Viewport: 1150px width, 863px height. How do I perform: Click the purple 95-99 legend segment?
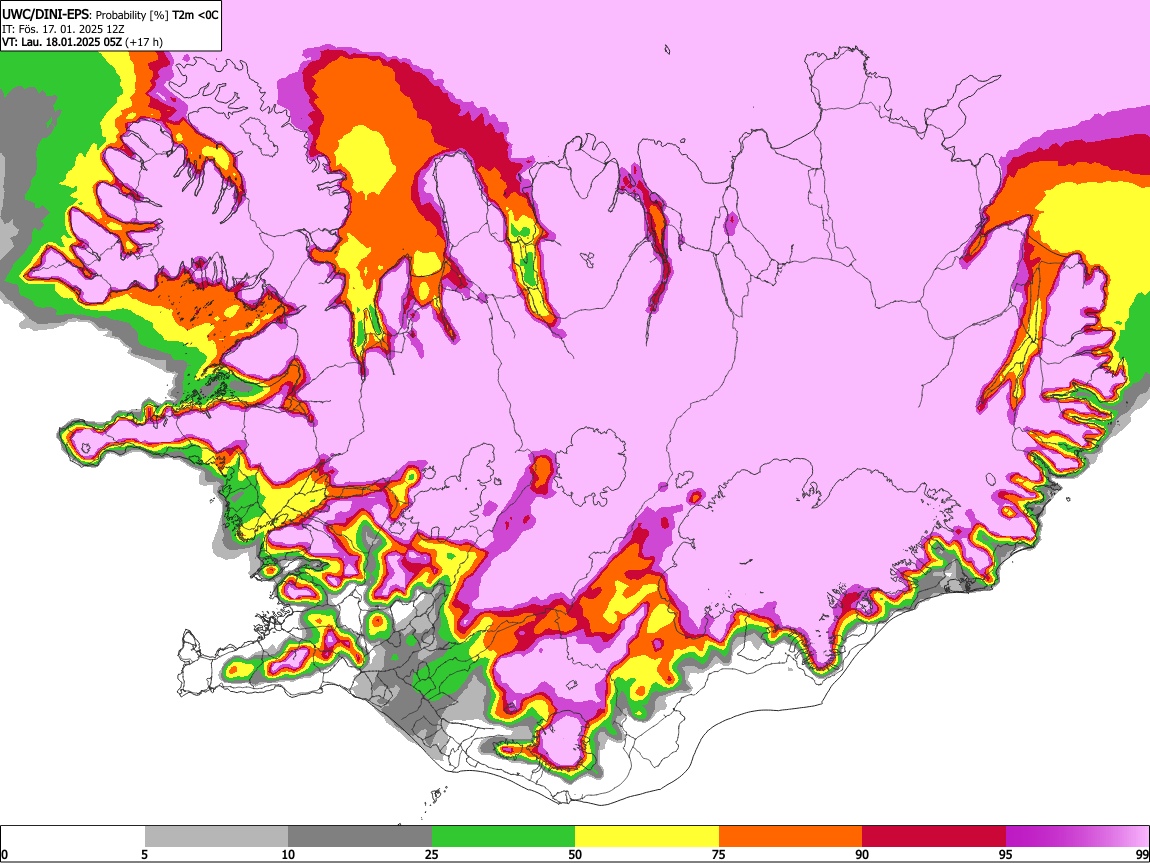(1077, 837)
